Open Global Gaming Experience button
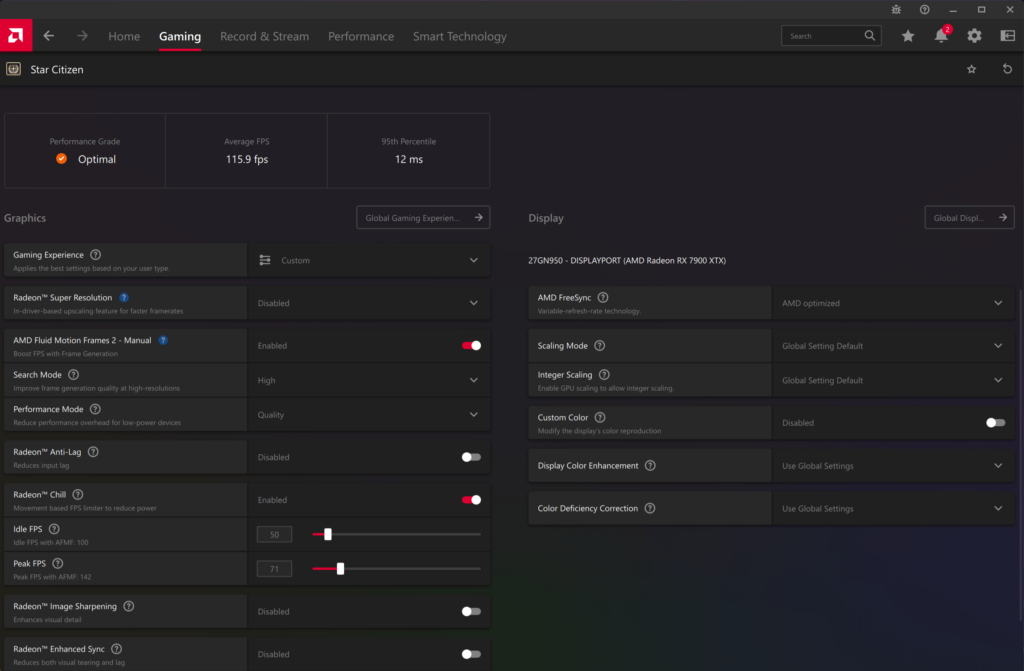The height and width of the screenshot is (671, 1024). pyautogui.click(x=423, y=218)
